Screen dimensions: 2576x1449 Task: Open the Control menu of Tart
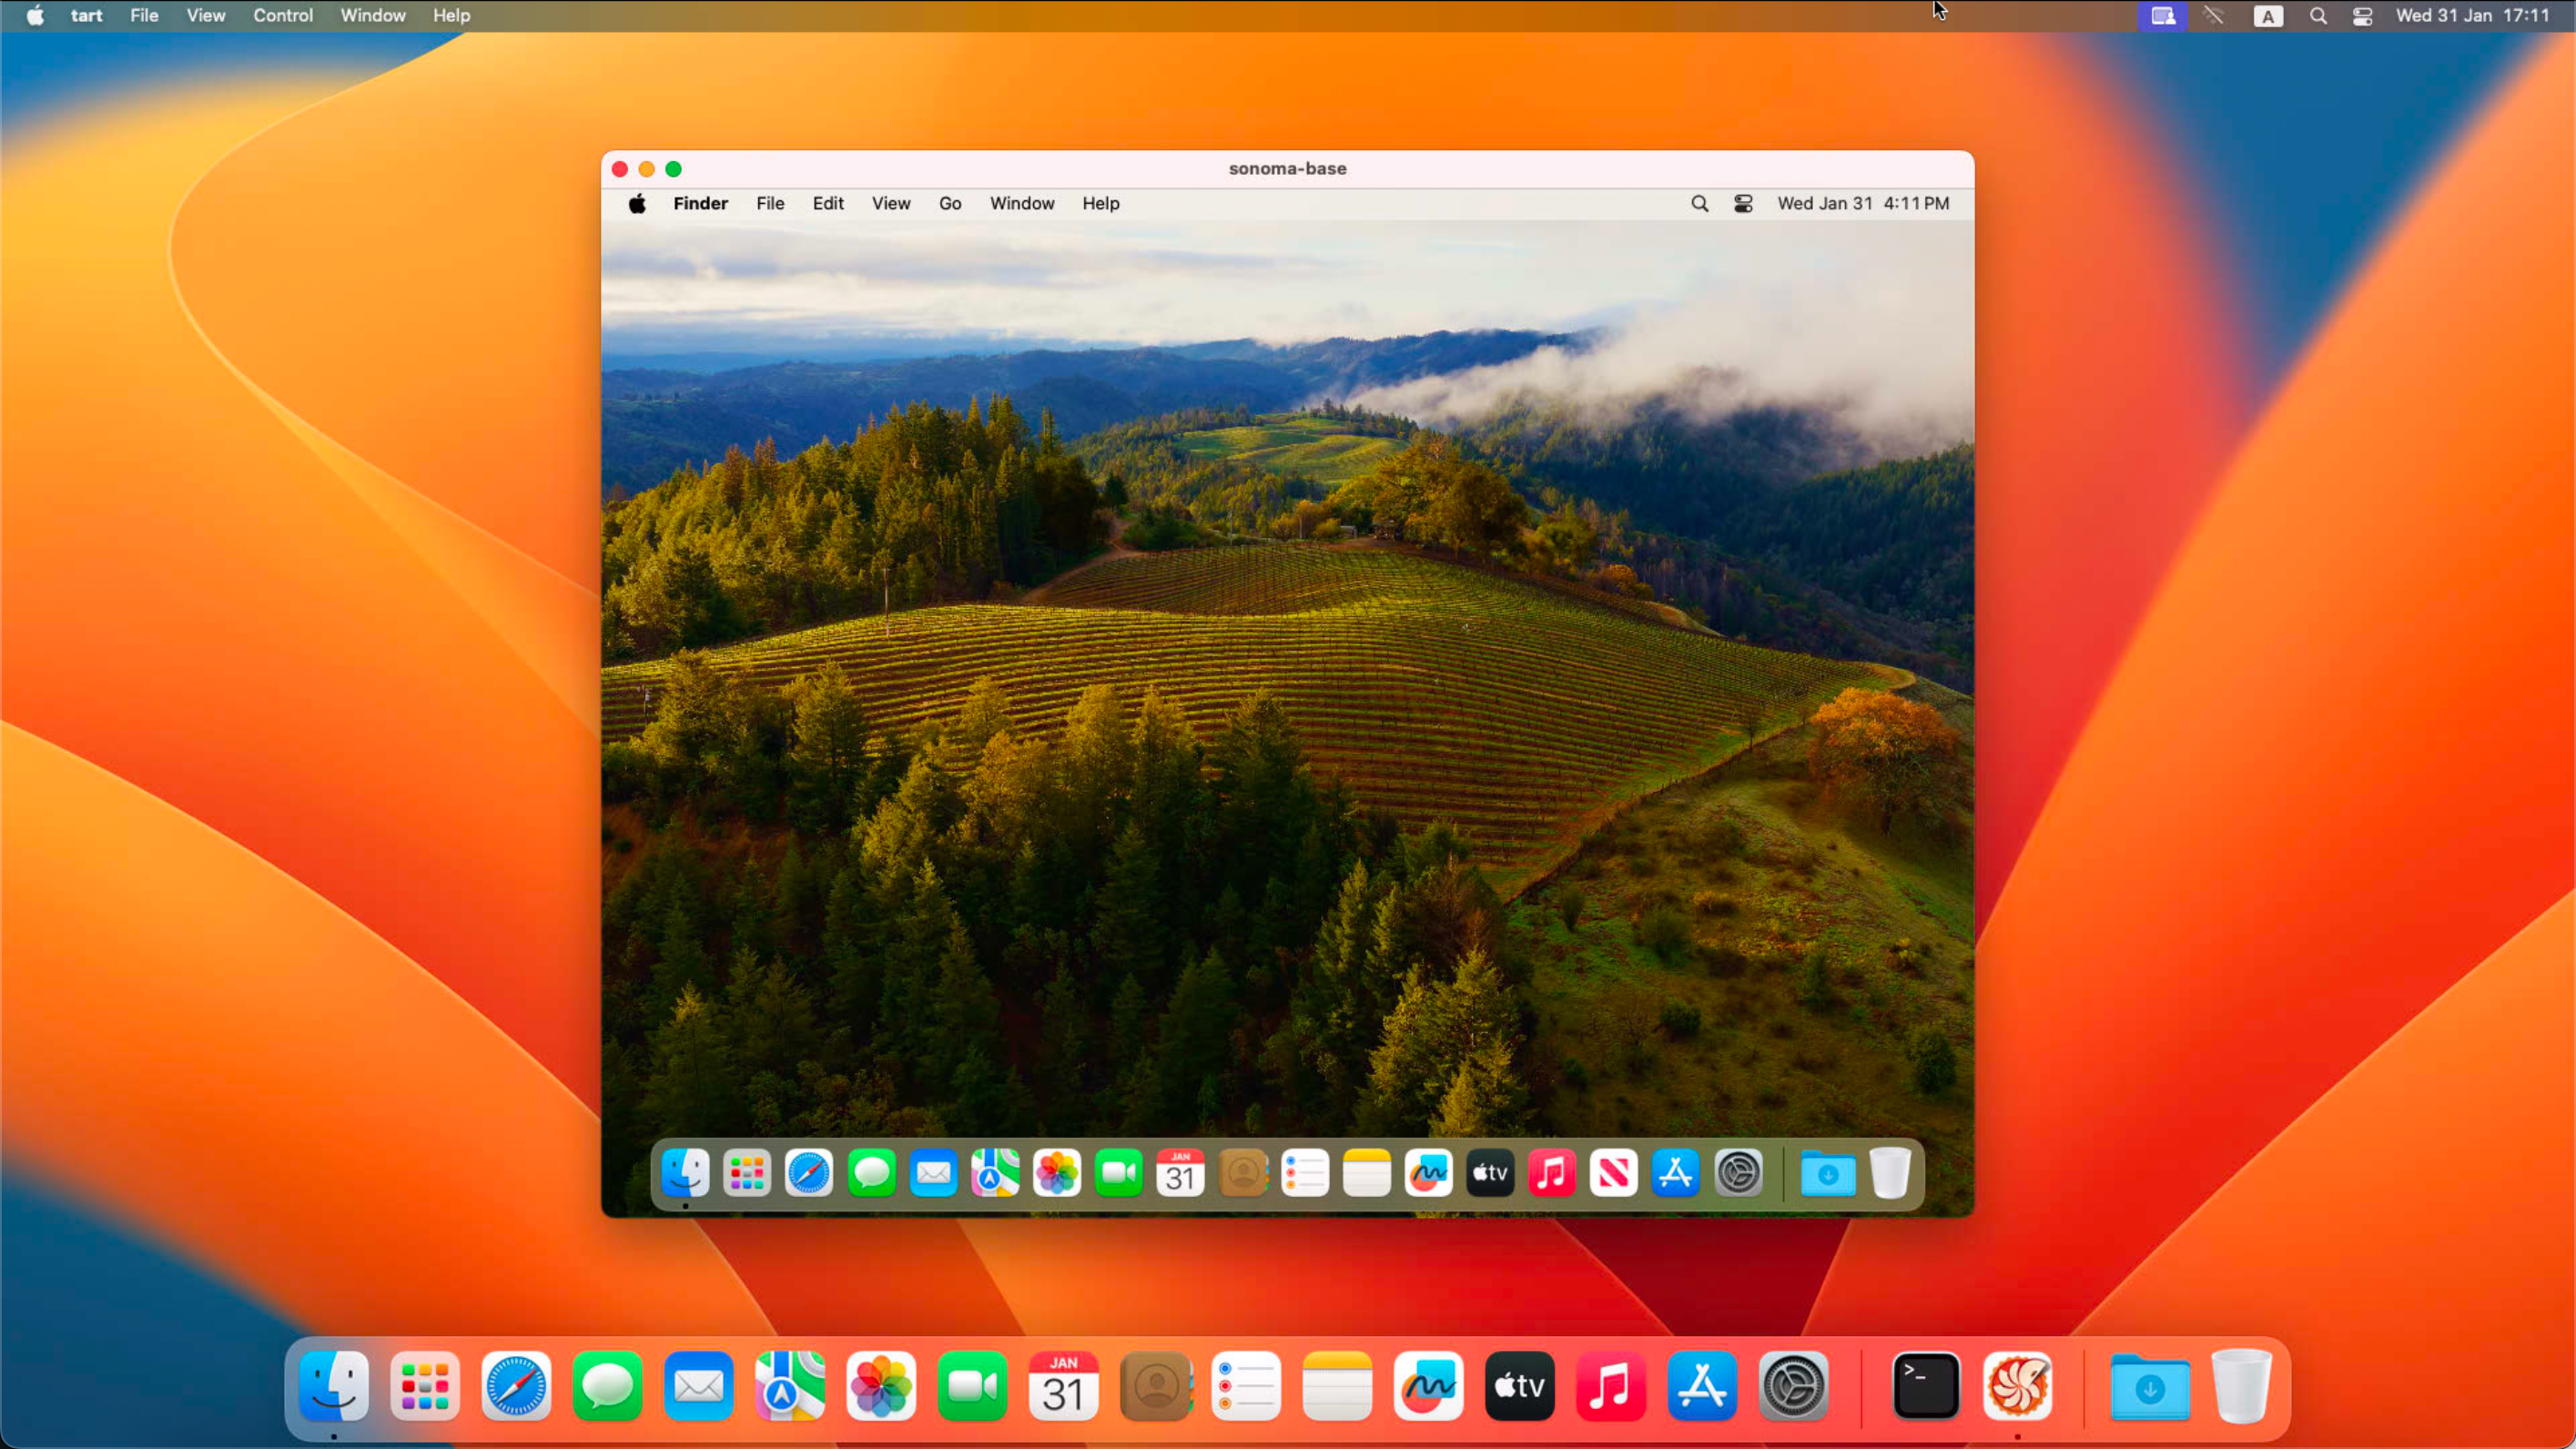(x=283, y=15)
